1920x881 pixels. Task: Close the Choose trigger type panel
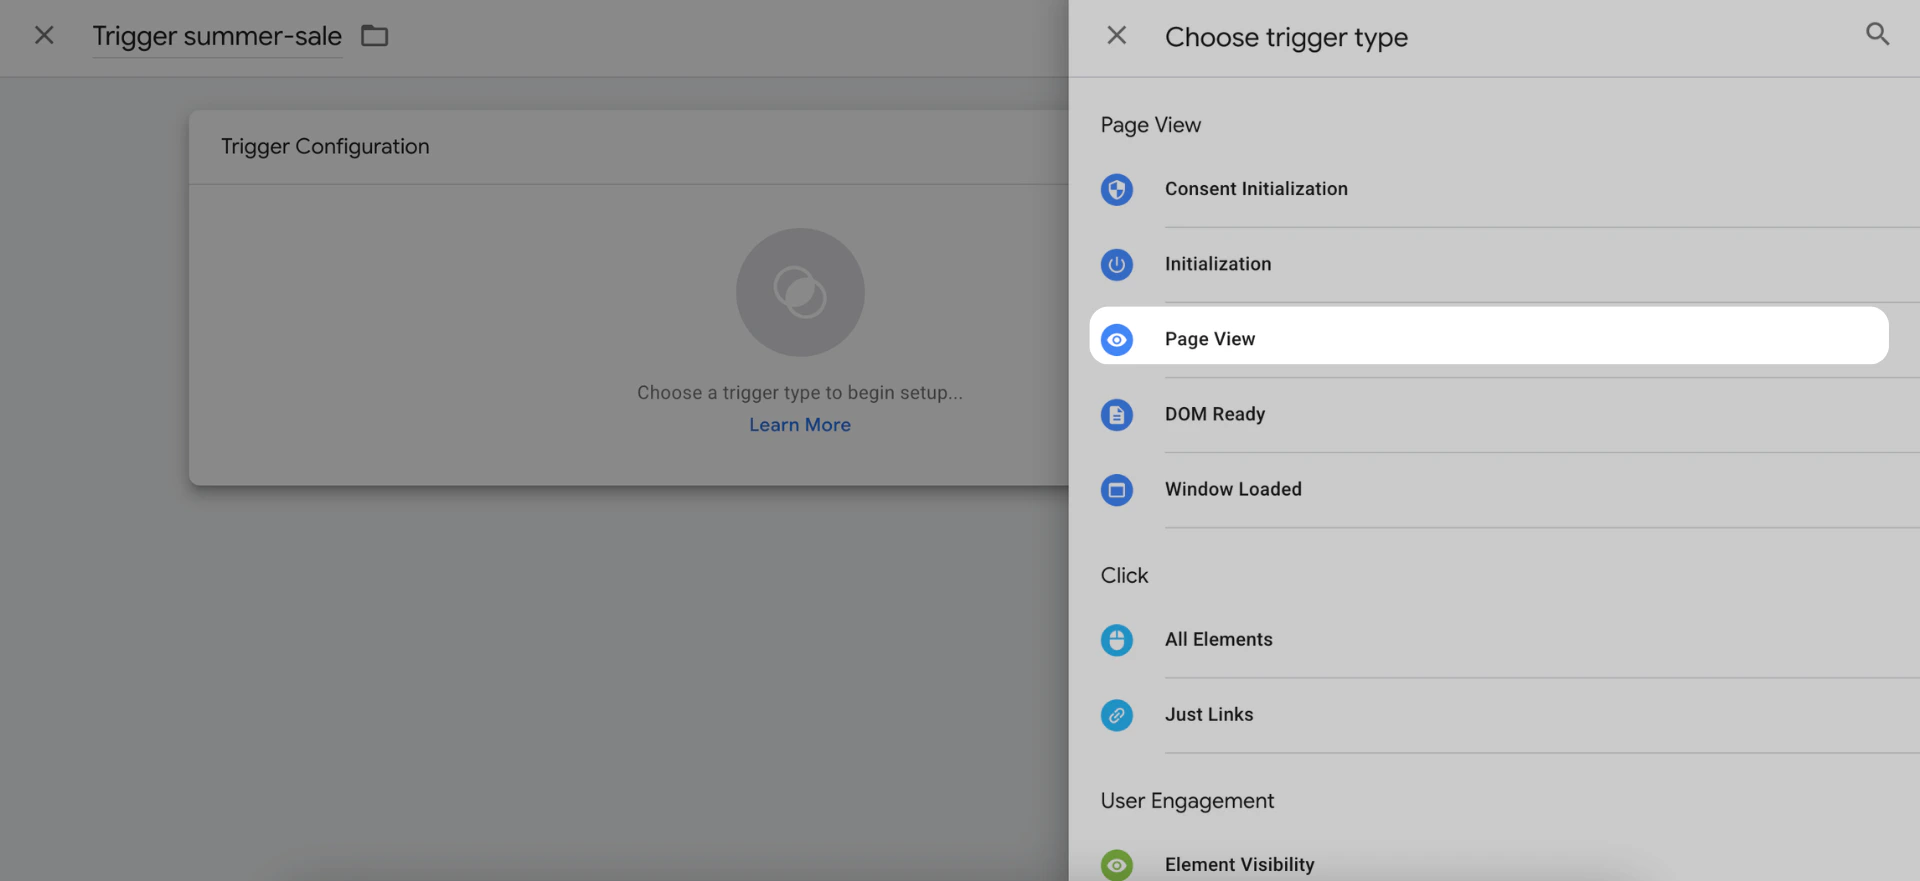click(1116, 36)
